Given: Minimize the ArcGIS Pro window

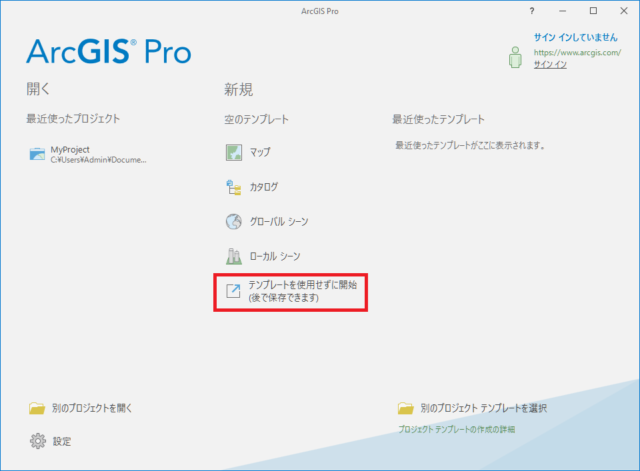Looking at the screenshot, I should (x=562, y=11).
